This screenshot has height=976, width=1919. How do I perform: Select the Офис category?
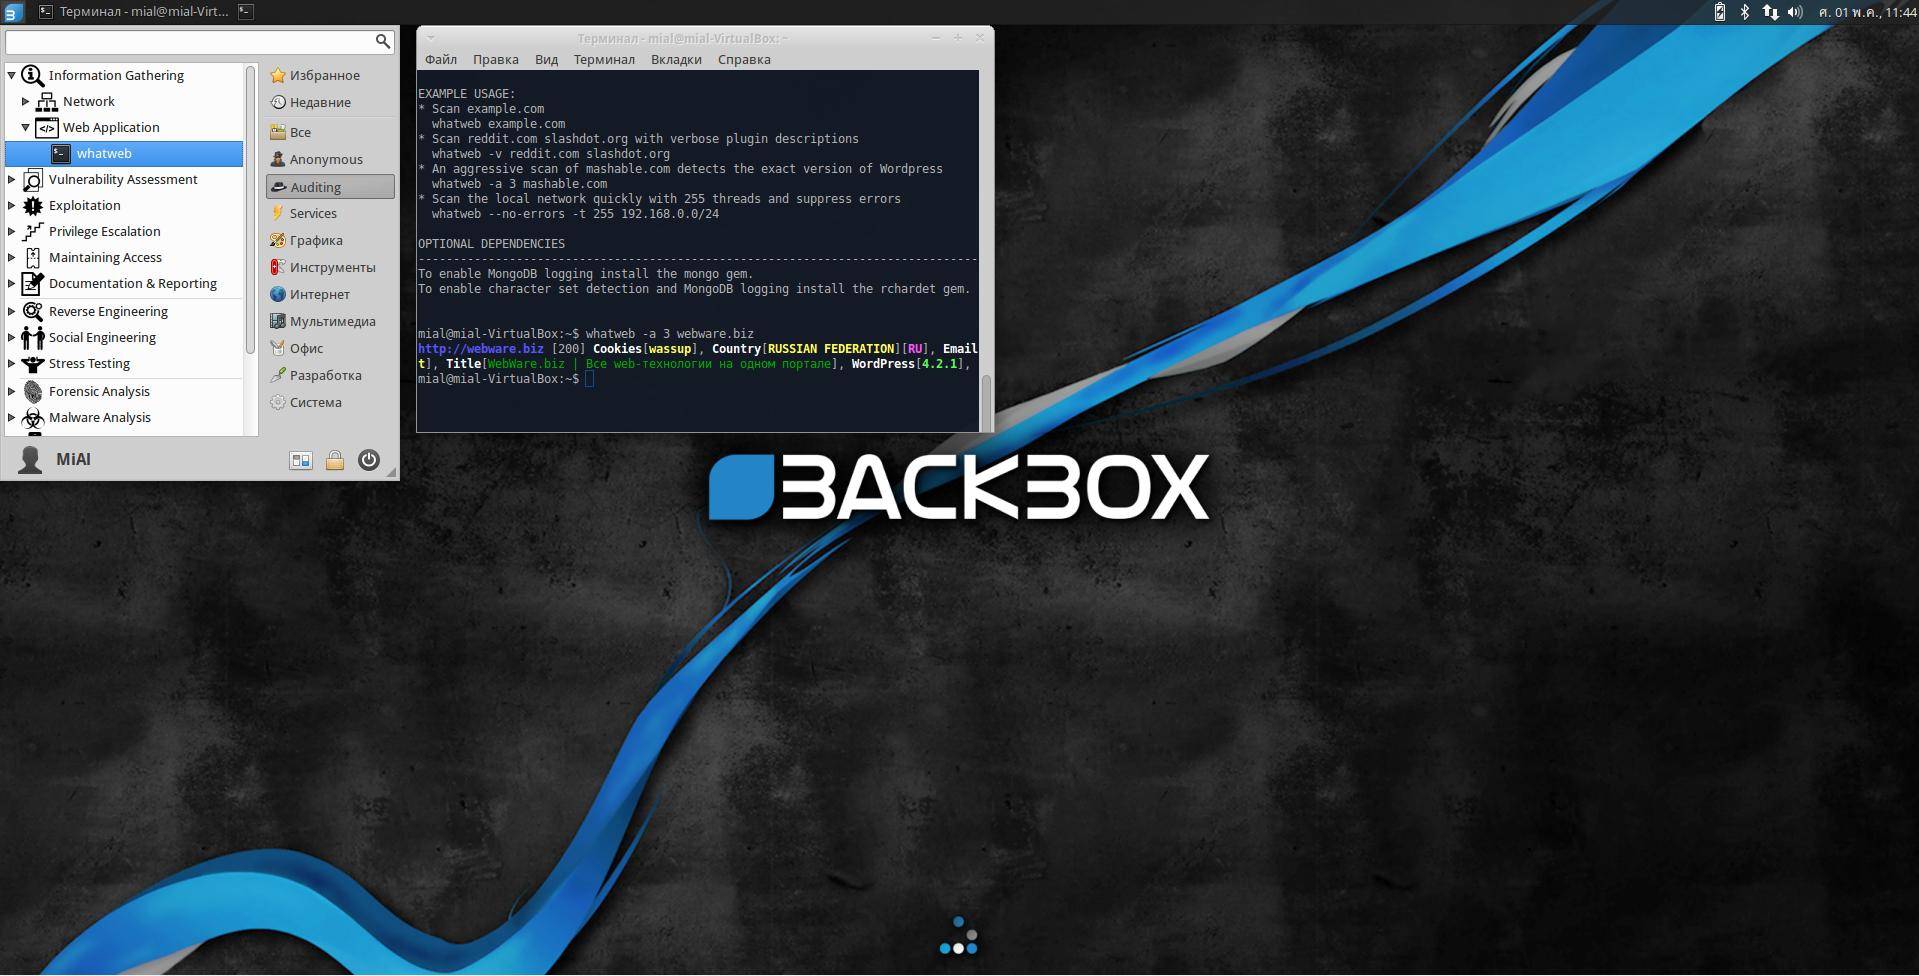(x=330, y=348)
